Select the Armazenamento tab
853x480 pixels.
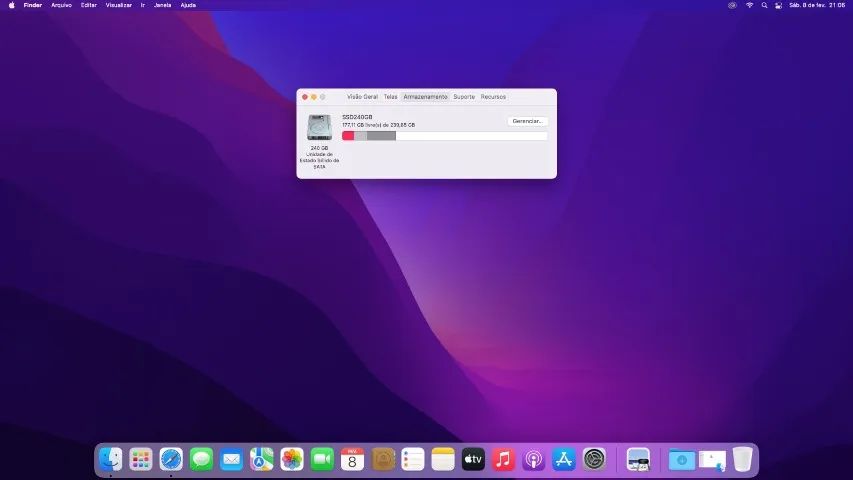click(425, 97)
